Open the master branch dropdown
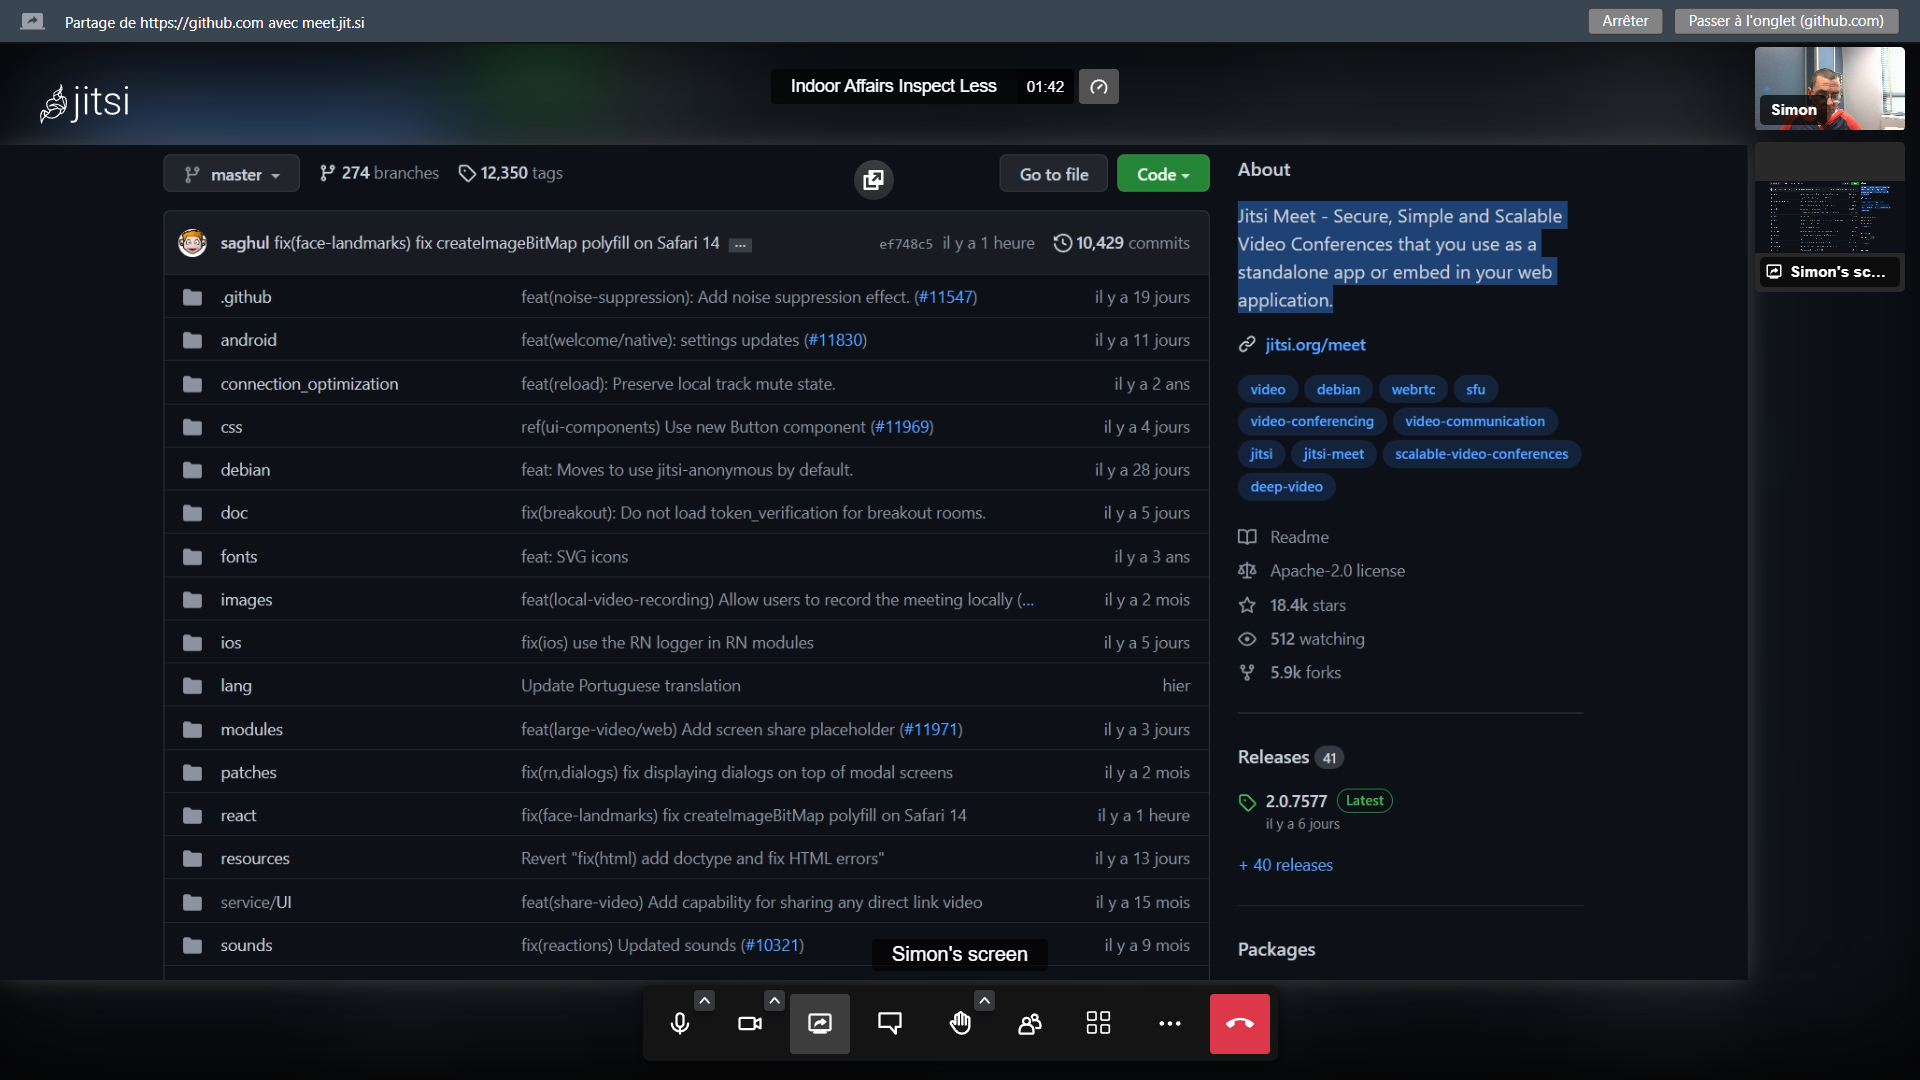 pos(231,174)
